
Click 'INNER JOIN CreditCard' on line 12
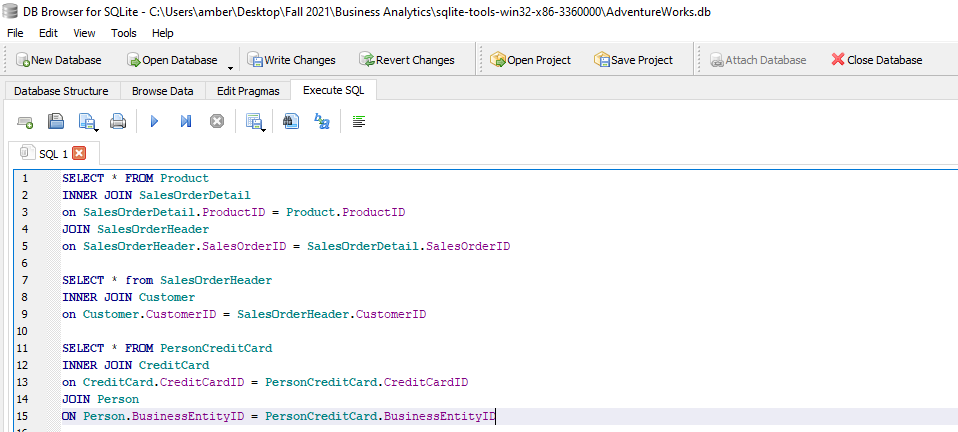135,365
